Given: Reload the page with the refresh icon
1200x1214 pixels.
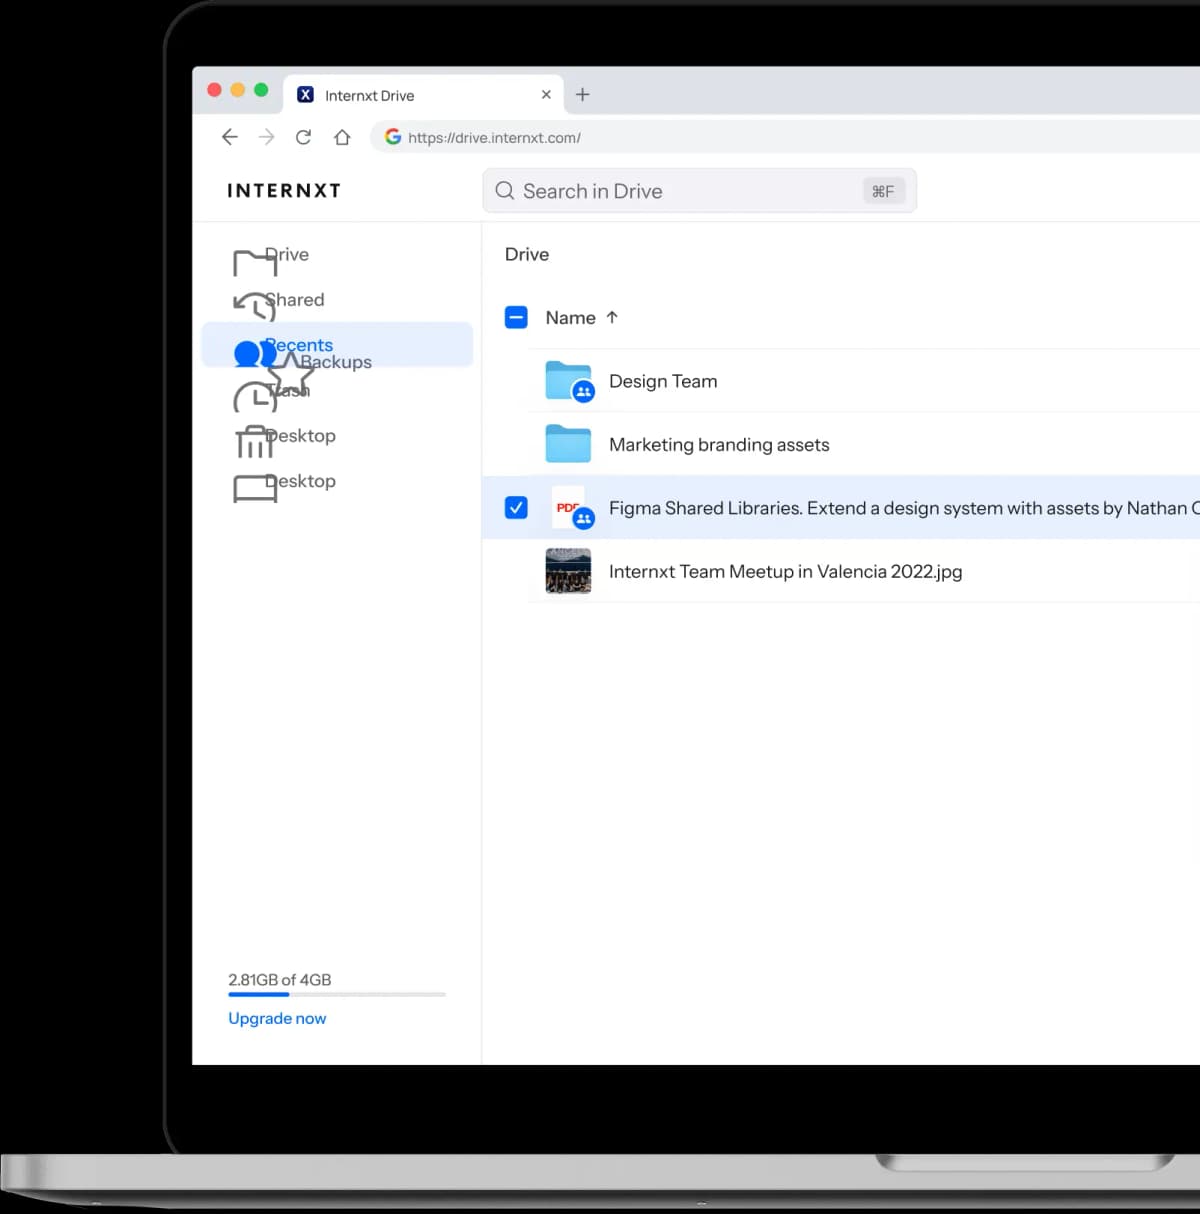Looking at the screenshot, I should pos(303,137).
